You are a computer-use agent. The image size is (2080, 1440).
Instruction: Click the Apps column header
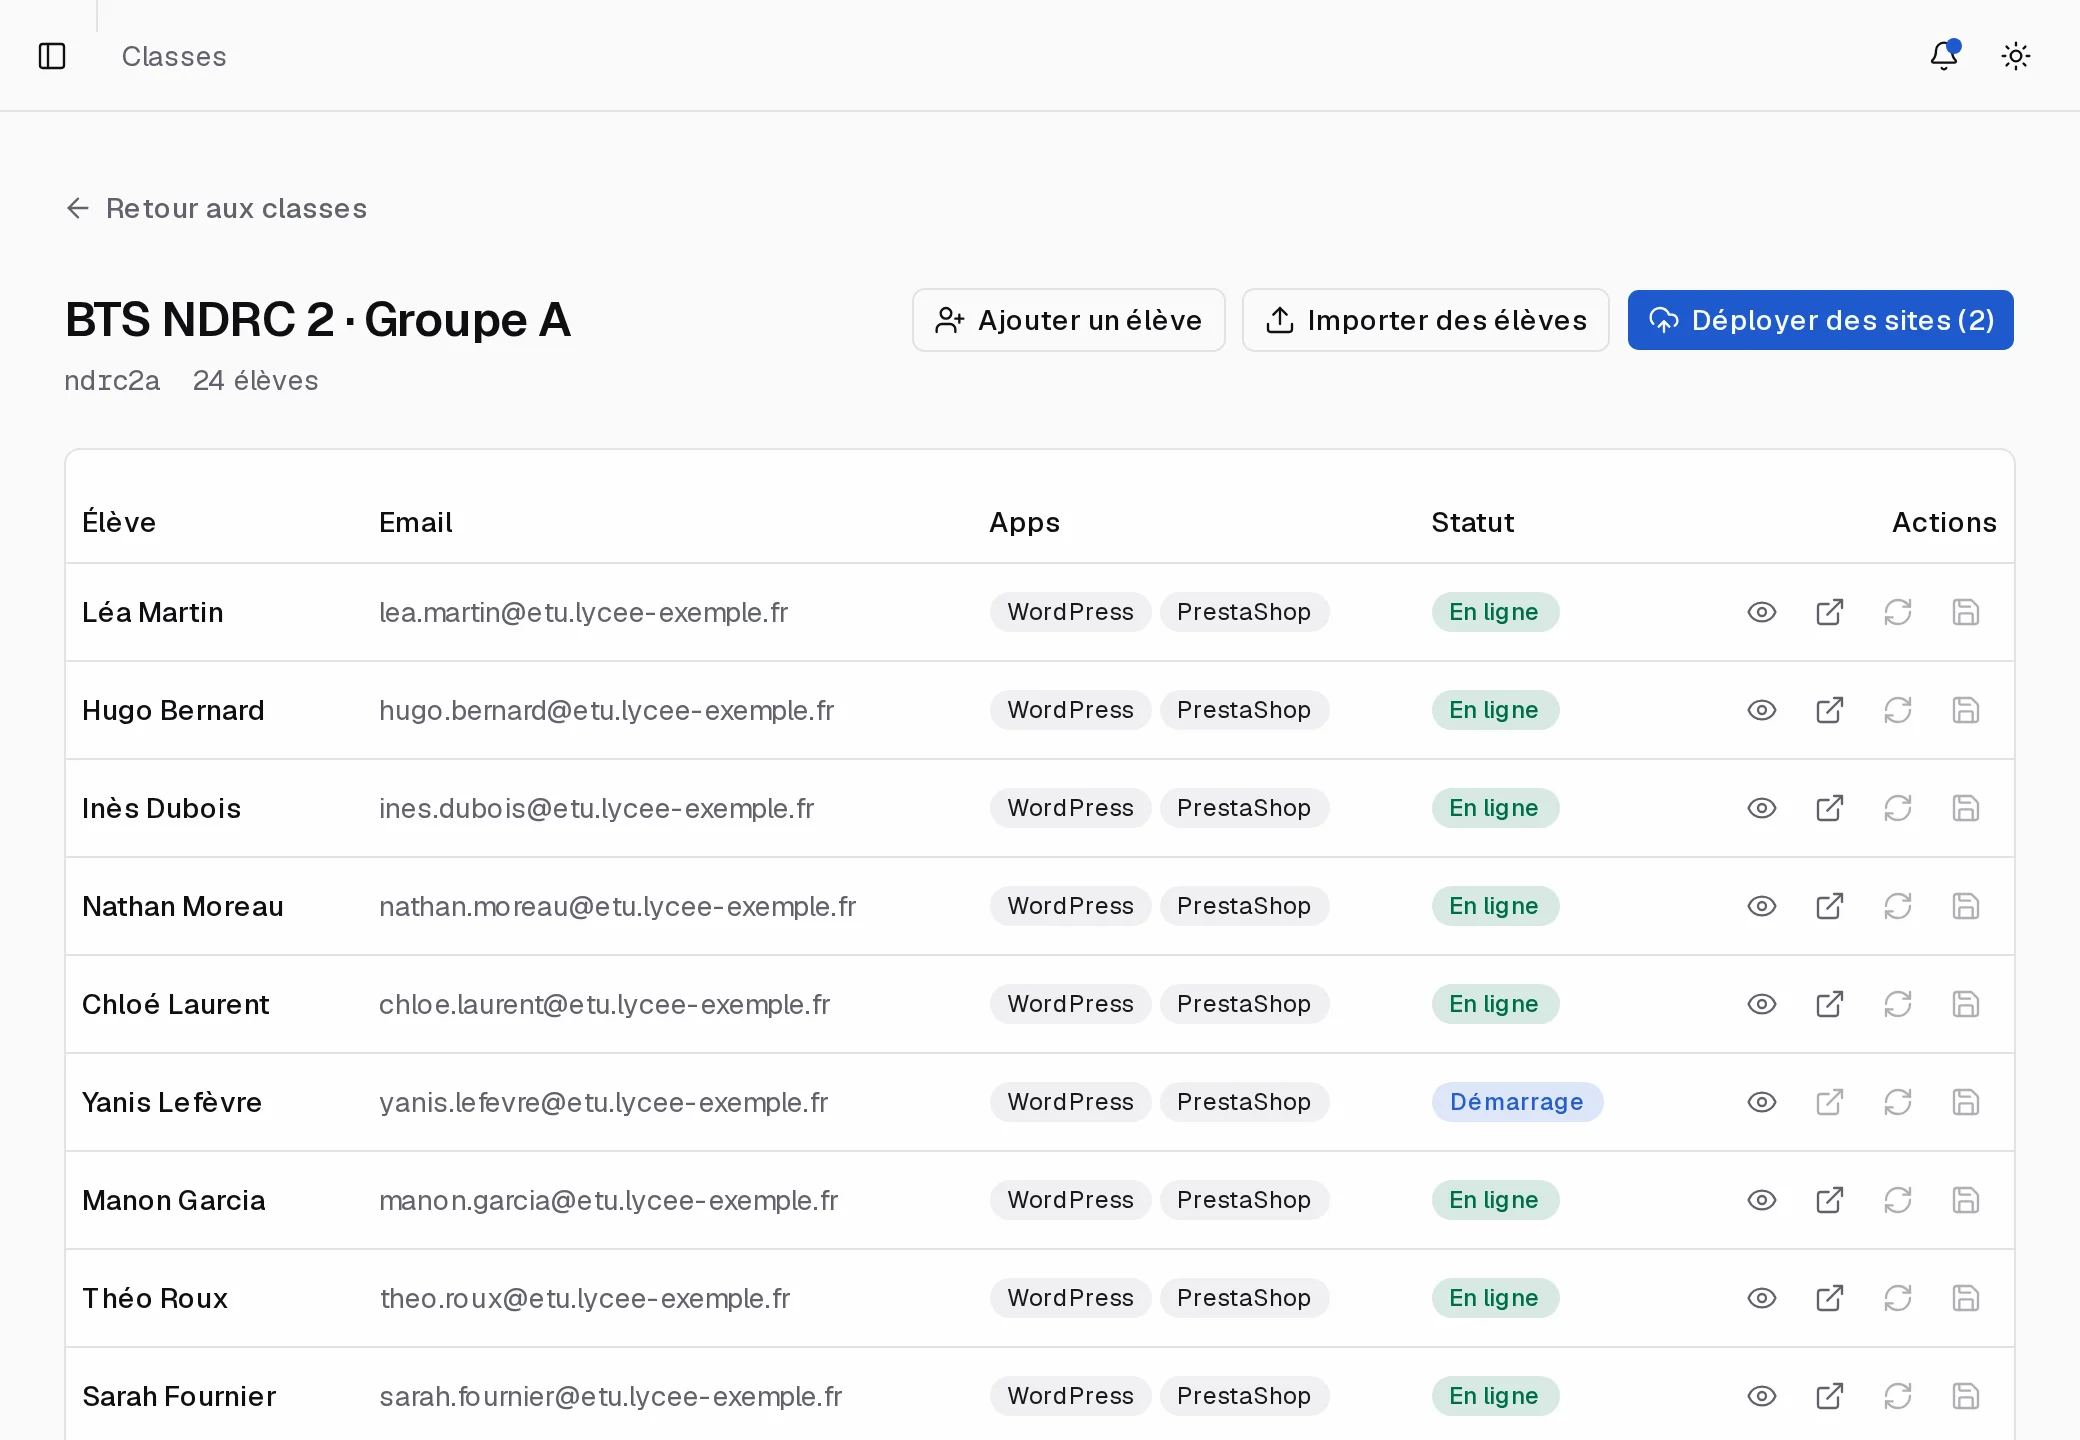[1024, 522]
